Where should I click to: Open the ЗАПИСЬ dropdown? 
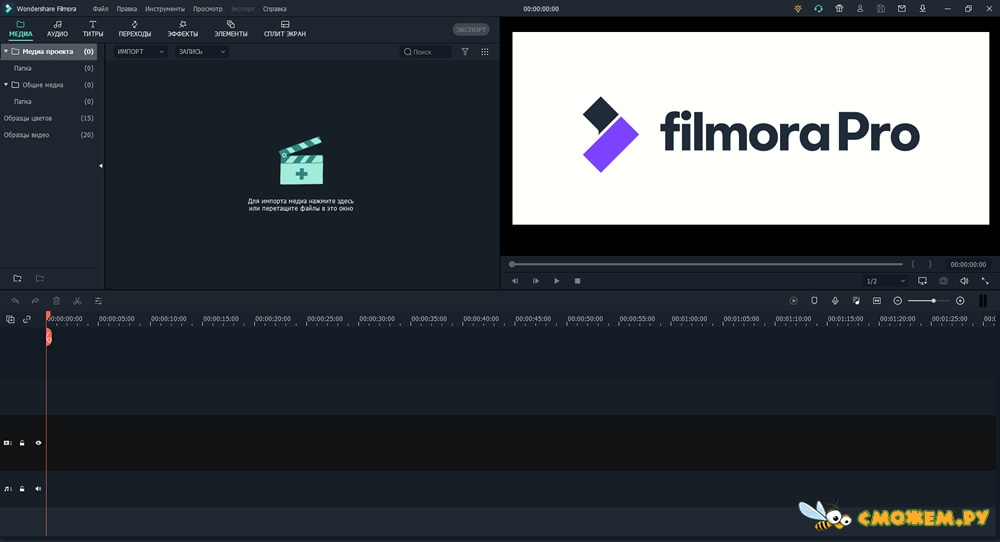click(202, 52)
